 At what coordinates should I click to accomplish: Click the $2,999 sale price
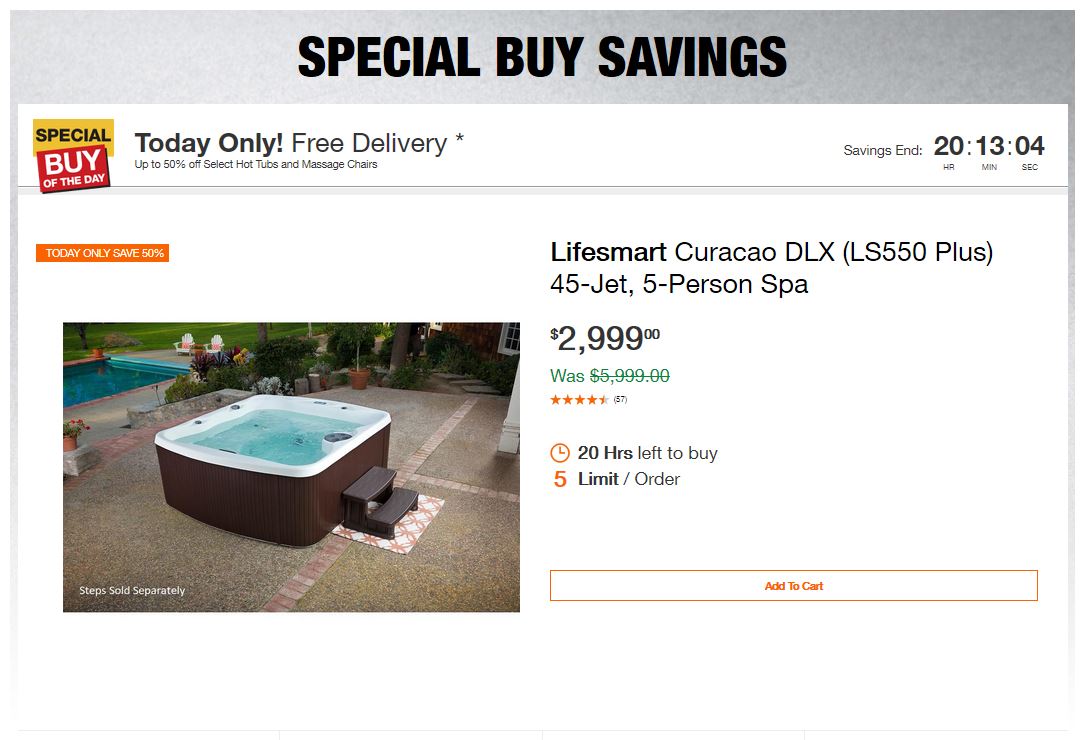click(604, 340)
